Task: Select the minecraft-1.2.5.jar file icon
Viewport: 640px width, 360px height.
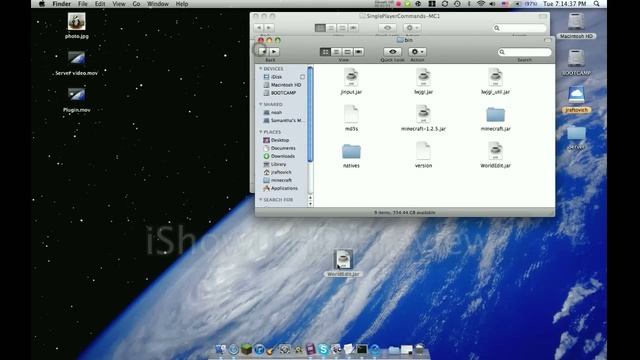Action: [x=423, y=114]
